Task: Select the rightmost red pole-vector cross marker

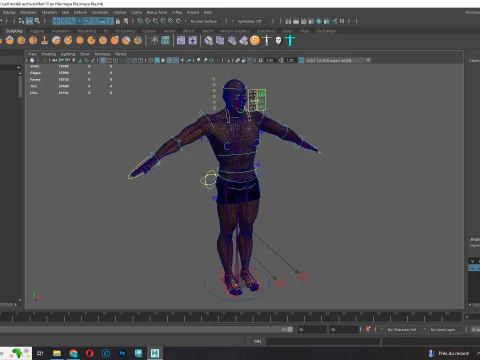Action: coord(303,277)
